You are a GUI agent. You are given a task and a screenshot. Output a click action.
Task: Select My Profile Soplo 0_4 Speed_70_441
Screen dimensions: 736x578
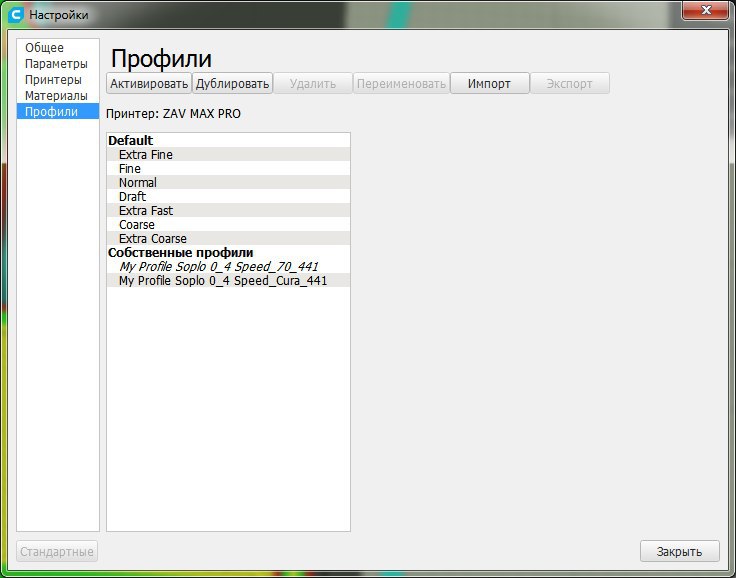coord(228,267)
